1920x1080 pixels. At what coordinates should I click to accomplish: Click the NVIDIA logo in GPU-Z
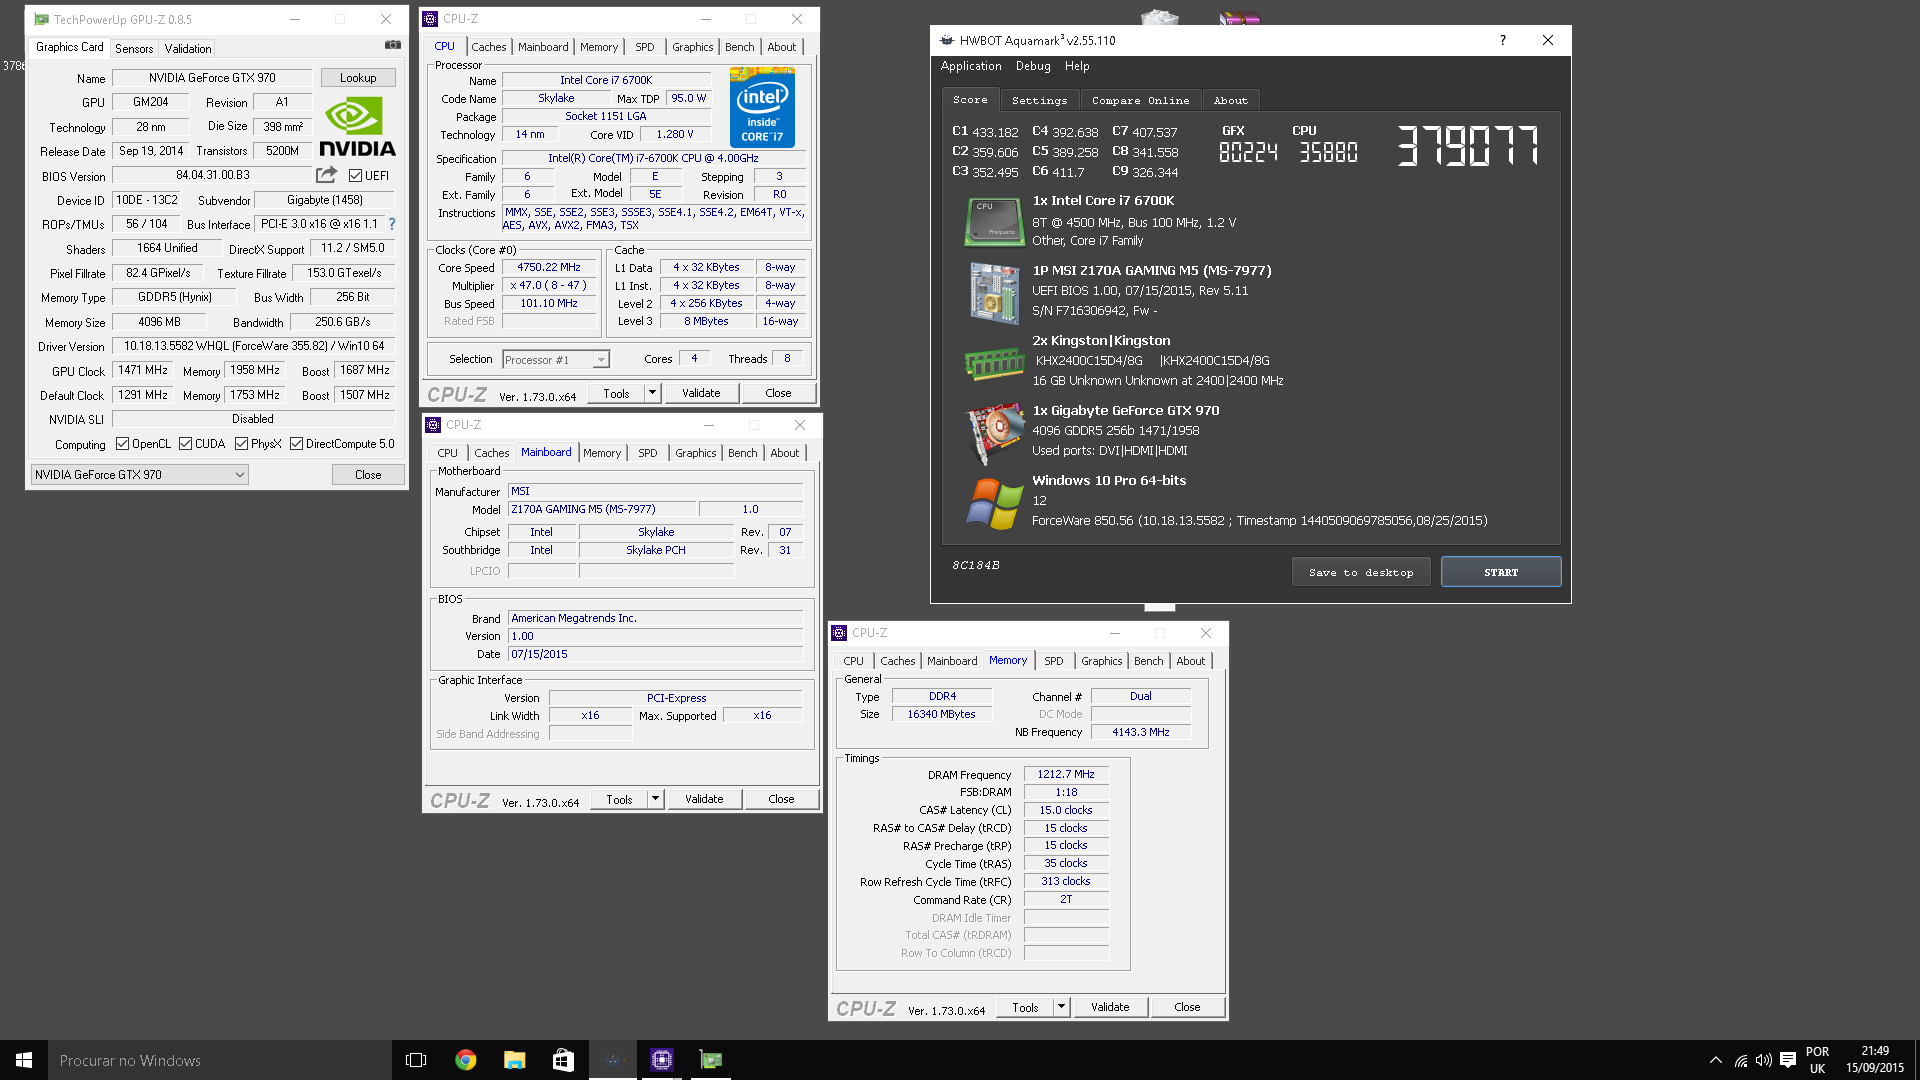[357, 127]
